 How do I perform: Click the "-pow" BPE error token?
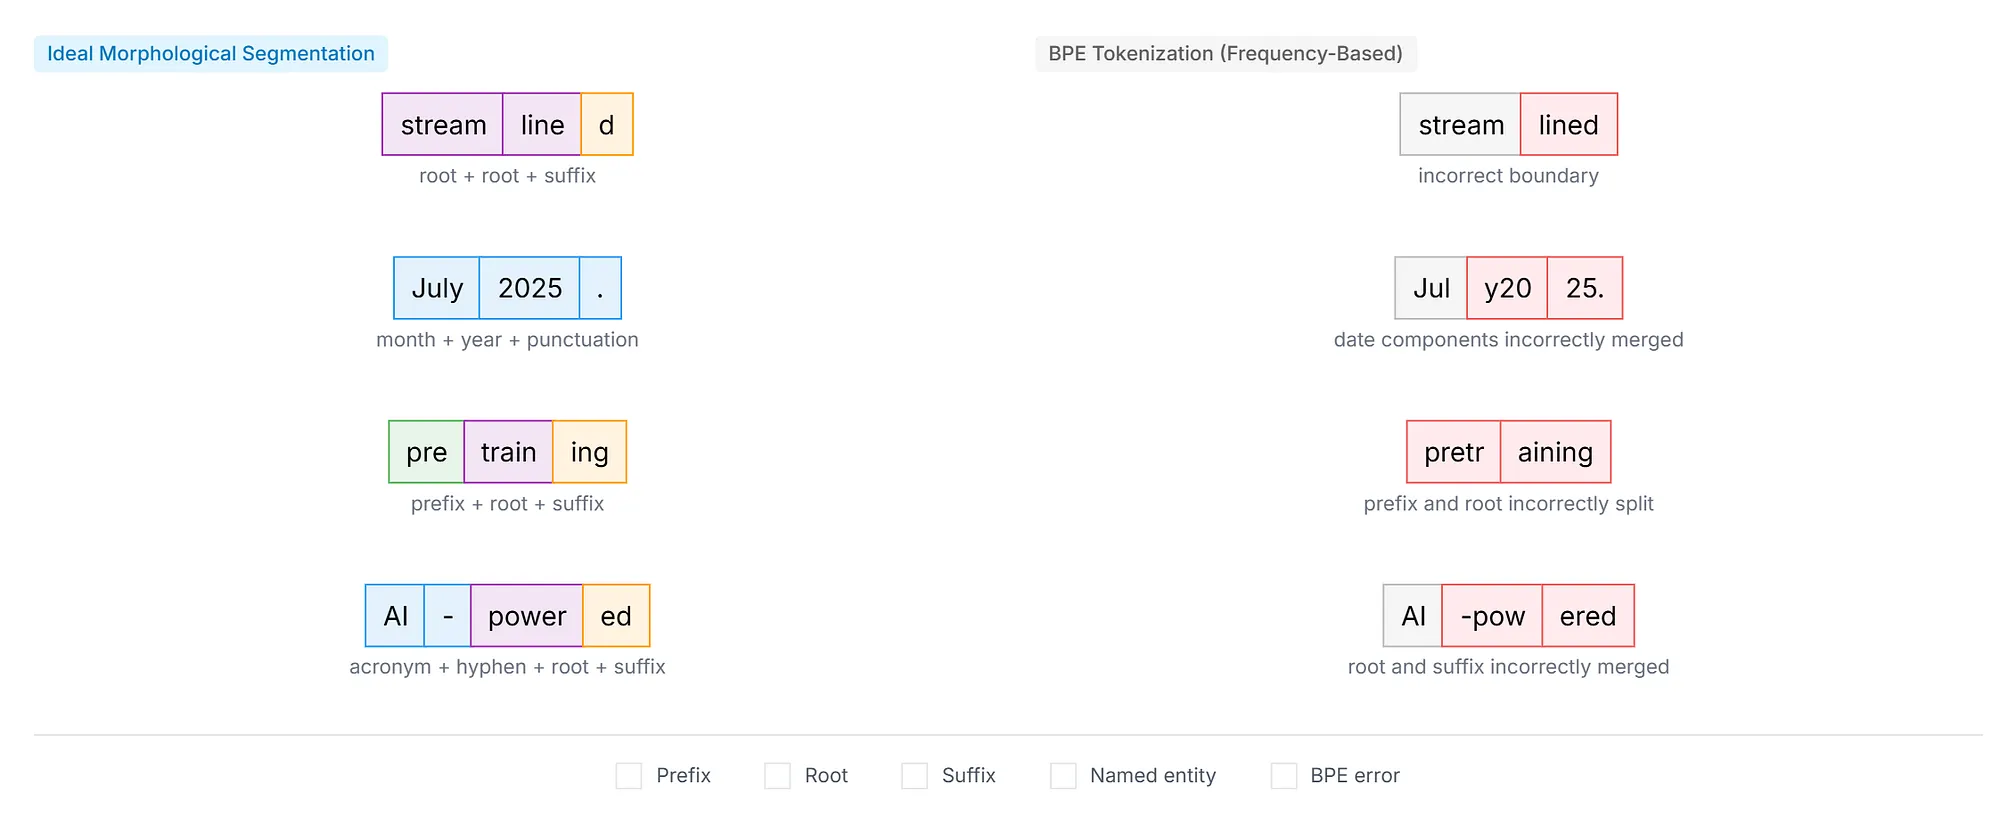(x=1492, y=616)
